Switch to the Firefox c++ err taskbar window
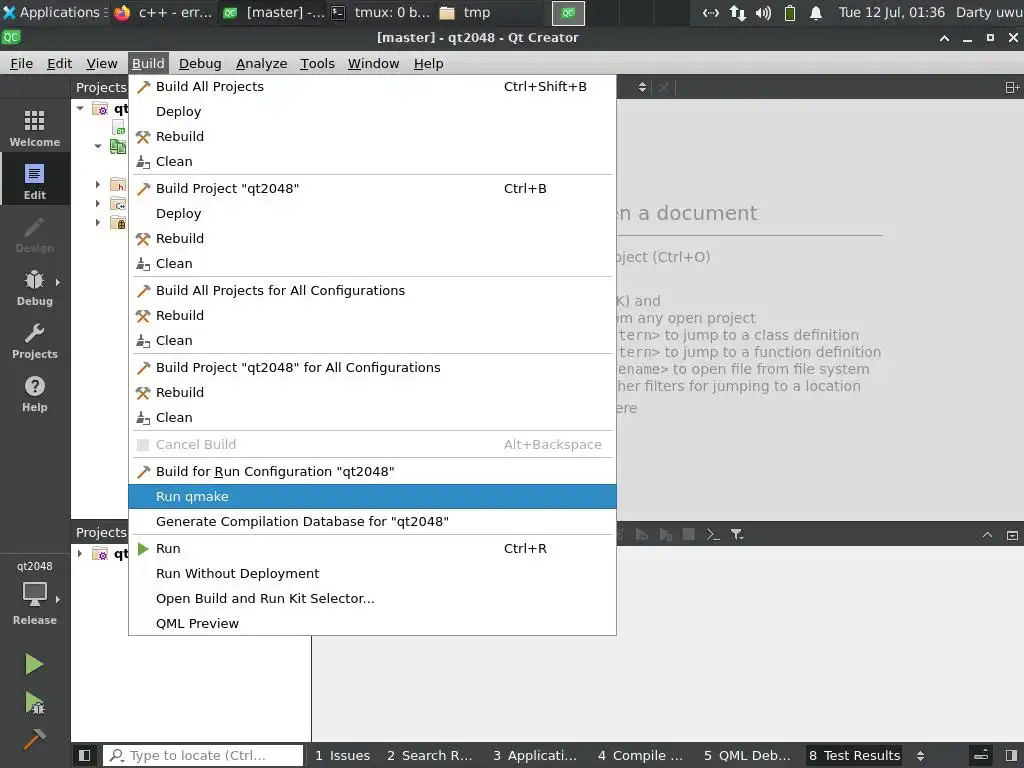Screen dimensions: 1024x768 (x=163, y=12)
